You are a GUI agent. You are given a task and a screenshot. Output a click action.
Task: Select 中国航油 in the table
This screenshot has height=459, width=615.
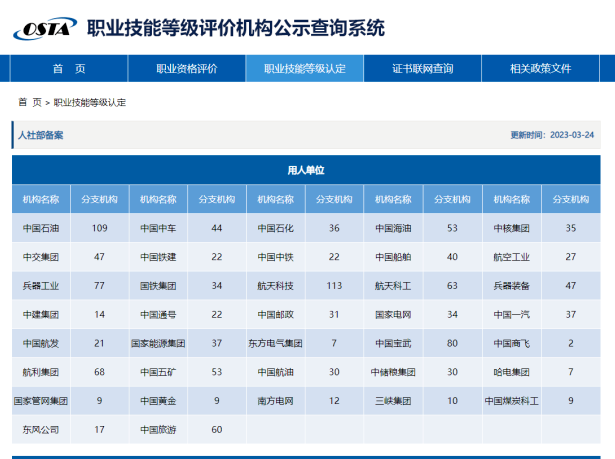[x=275, y=372]
